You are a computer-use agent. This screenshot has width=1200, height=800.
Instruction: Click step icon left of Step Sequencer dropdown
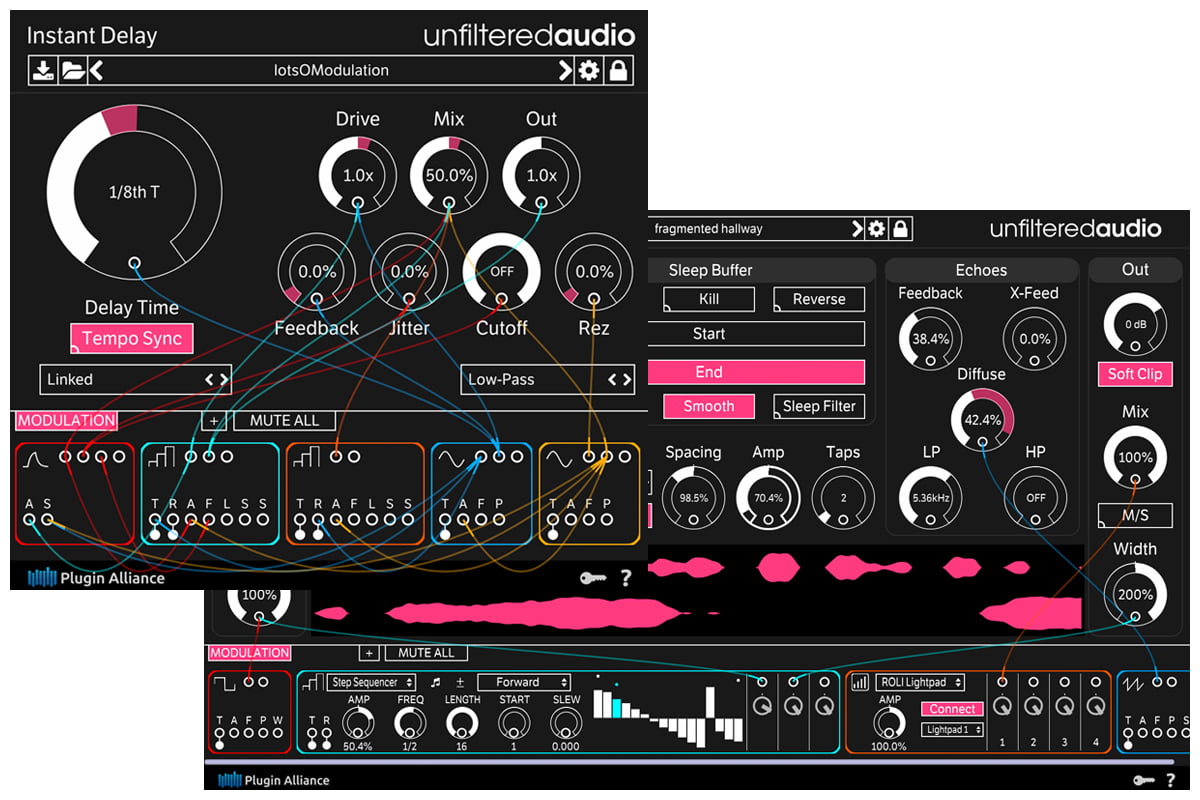[311, 683]
